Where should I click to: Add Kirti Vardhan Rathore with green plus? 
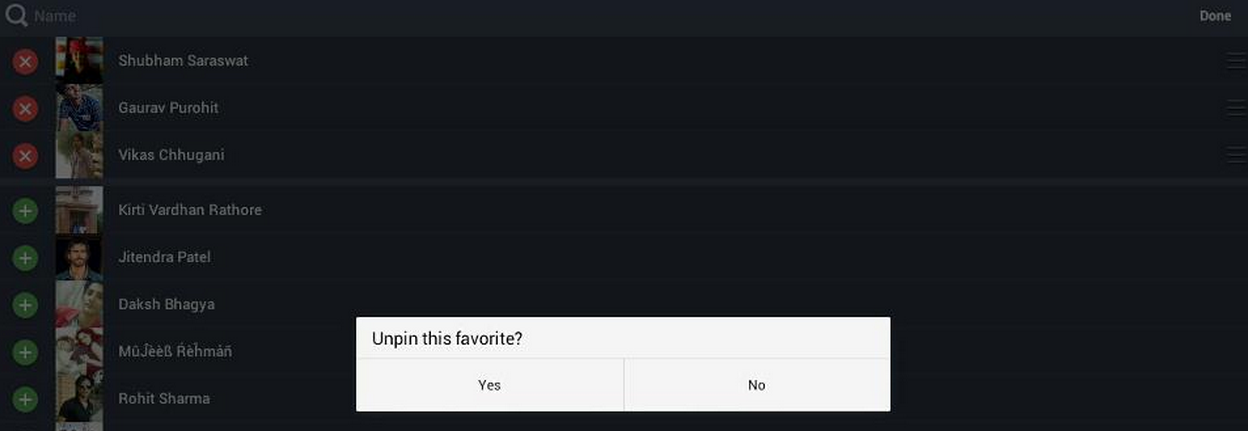point(25,210)
